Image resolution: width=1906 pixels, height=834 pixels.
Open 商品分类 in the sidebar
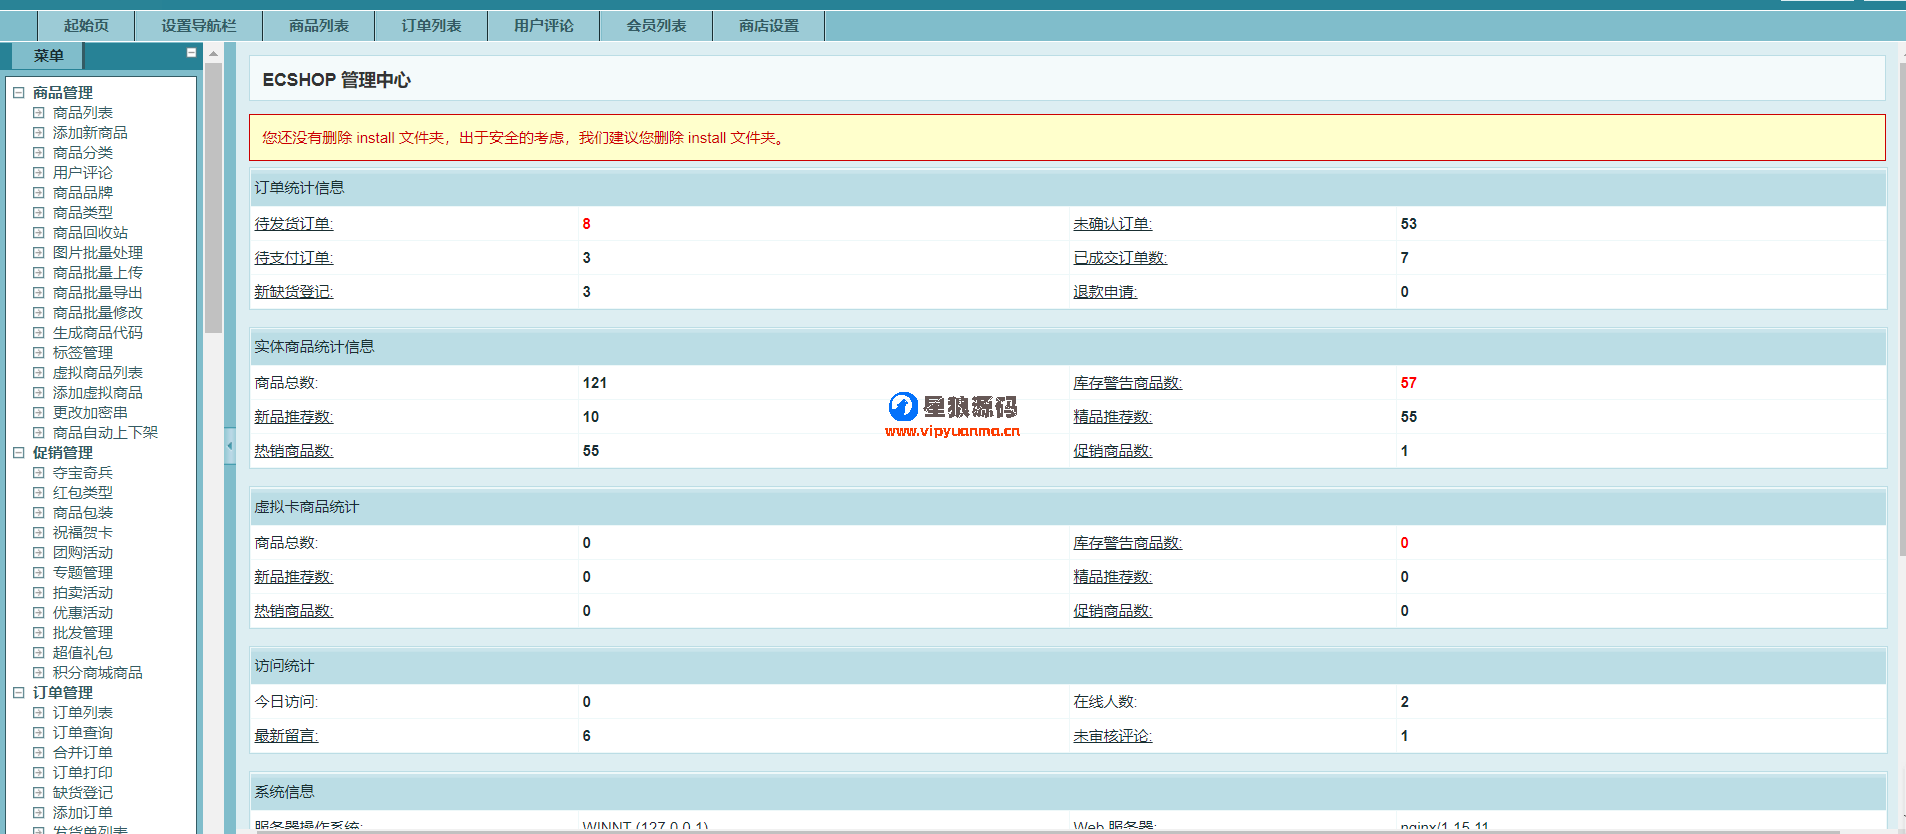tap(83, 152)
